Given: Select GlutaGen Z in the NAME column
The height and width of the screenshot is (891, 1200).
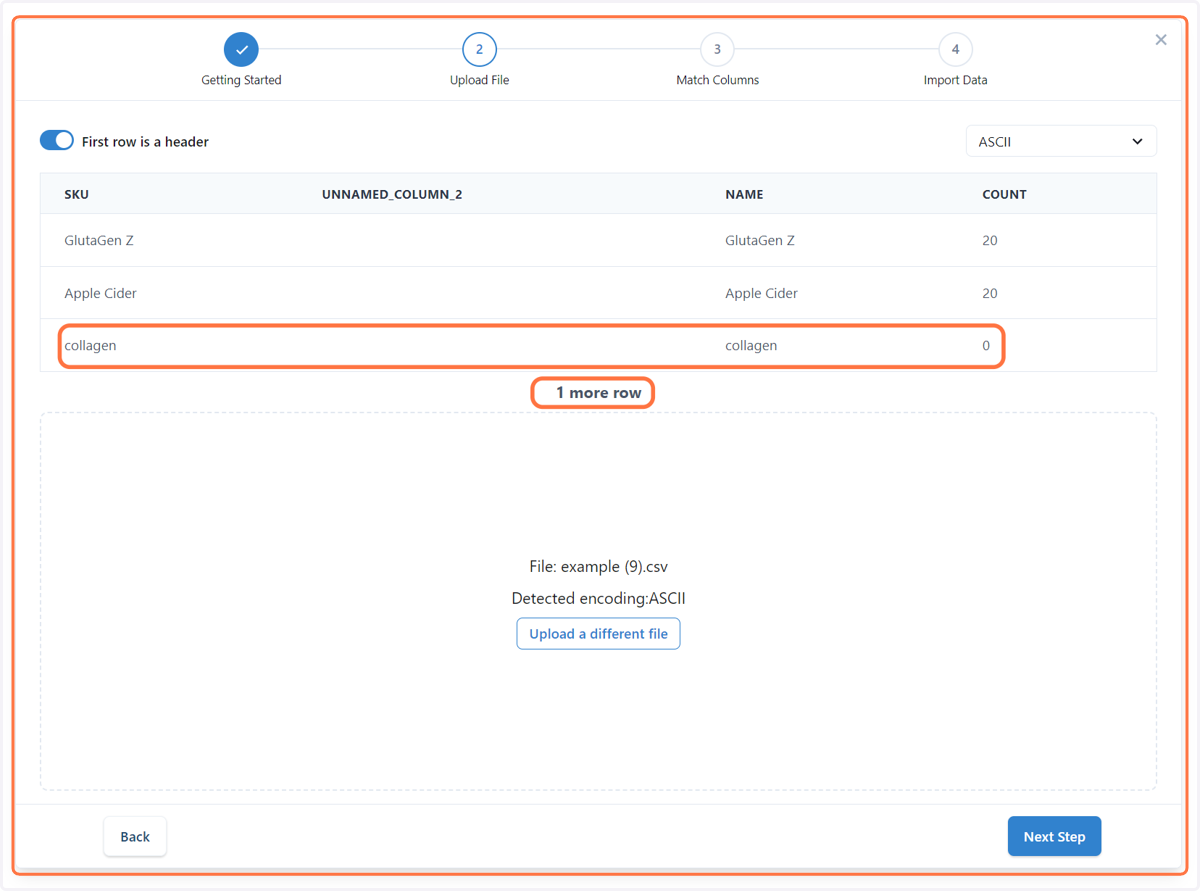Looking at the screenshot, I should pyautogui.click(x=760, y=240).
